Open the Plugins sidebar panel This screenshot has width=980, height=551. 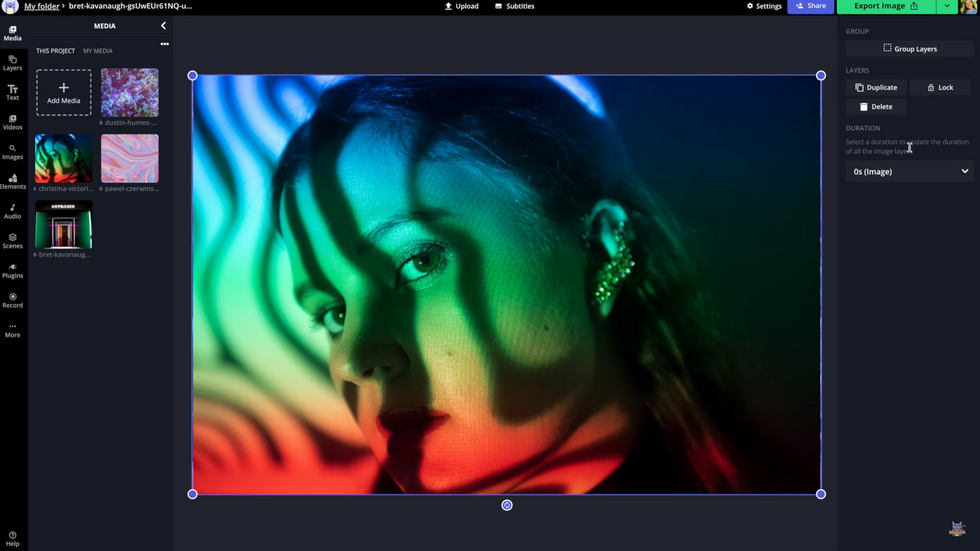(x=12, y=271)
